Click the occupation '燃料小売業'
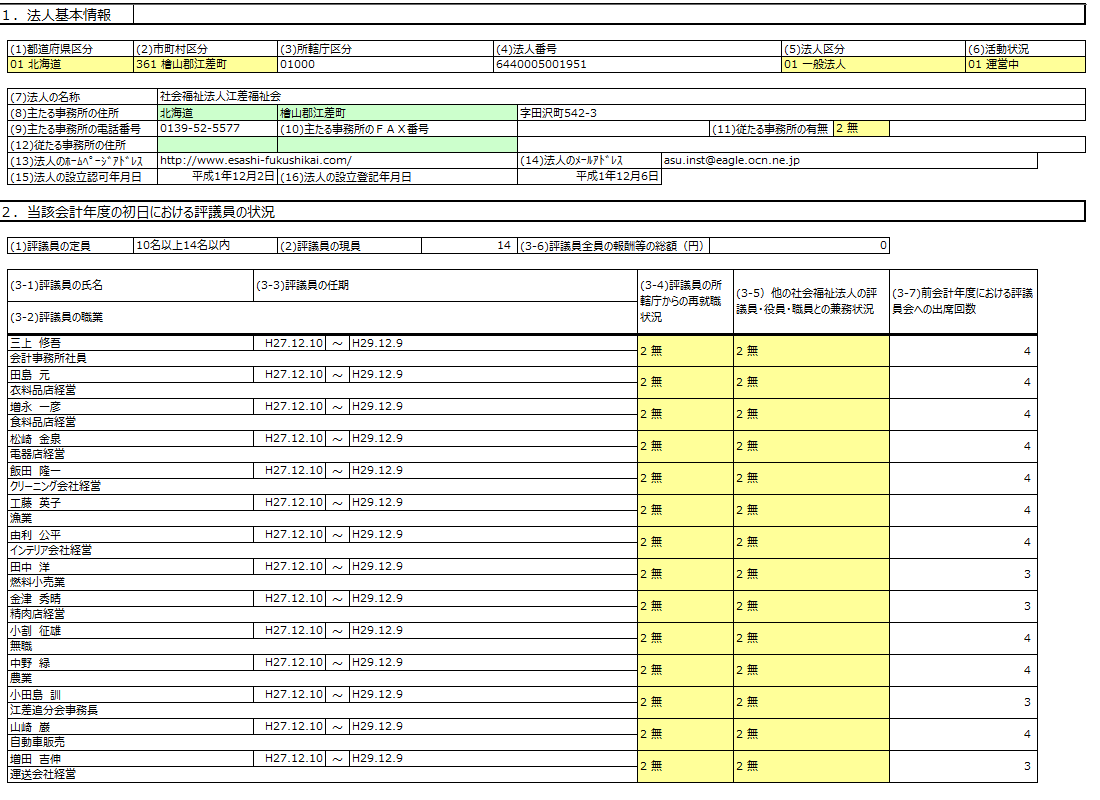 coord(322,582)
